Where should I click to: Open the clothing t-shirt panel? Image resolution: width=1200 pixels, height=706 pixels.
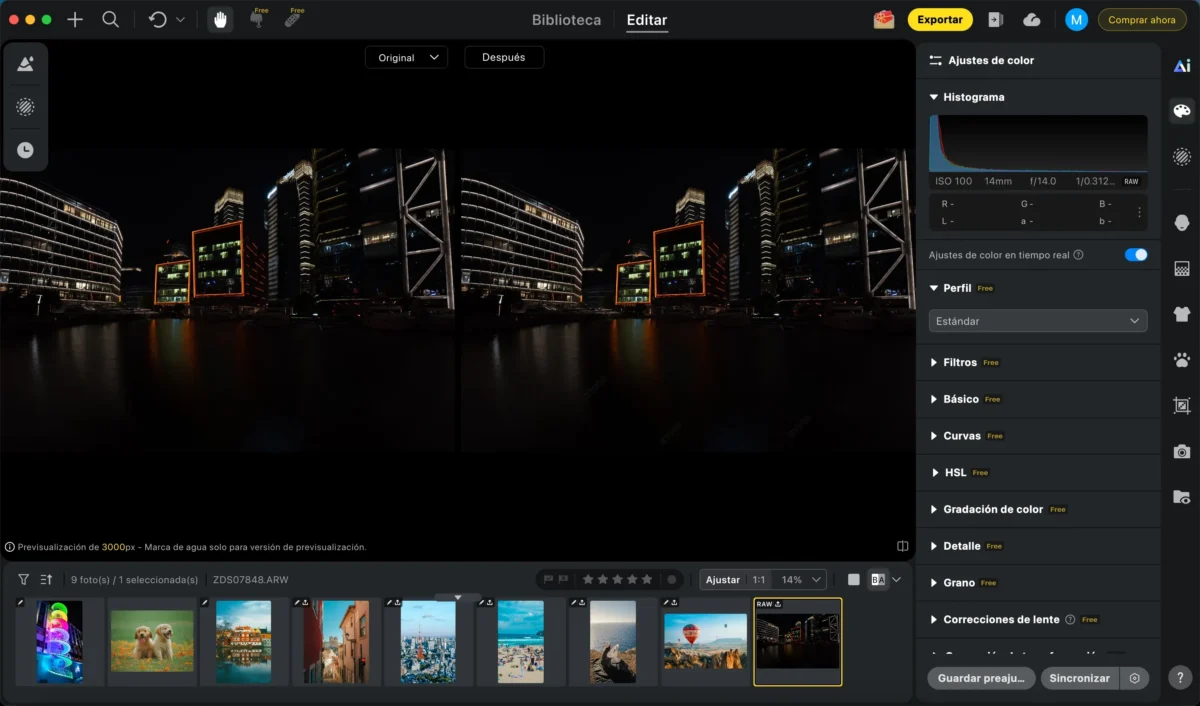pyautogui.click(x=1182, y=314)
